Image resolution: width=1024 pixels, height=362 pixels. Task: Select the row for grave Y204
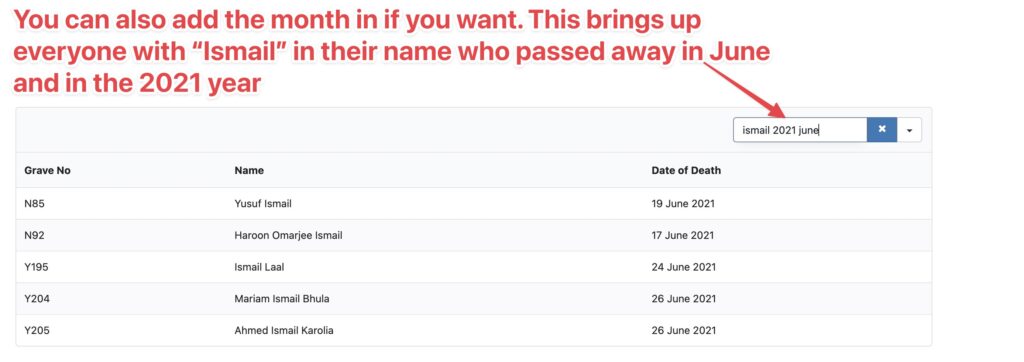click(x=473, y=299)
